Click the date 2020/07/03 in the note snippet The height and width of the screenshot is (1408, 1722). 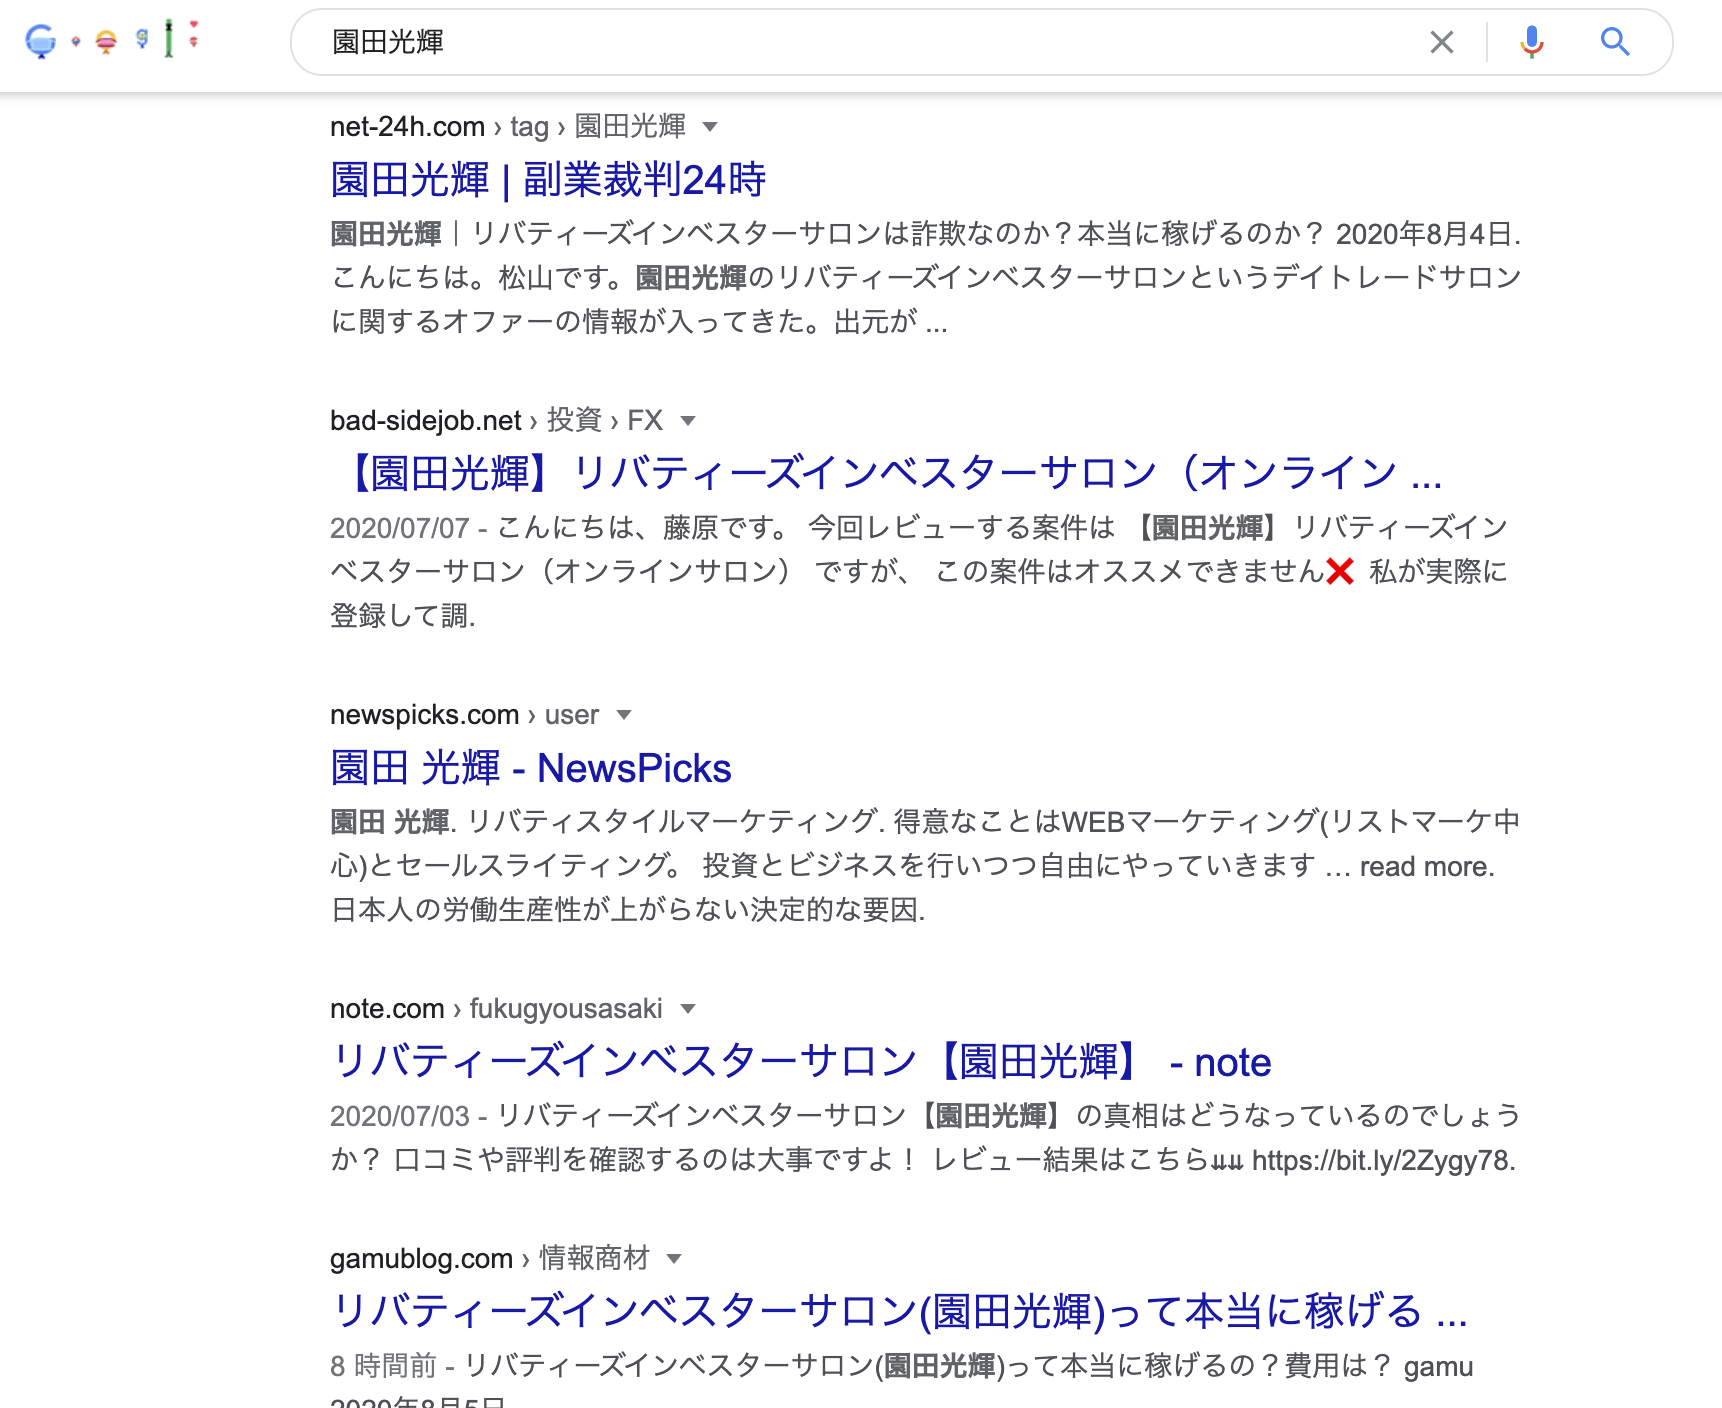[x=400, y=1116]
